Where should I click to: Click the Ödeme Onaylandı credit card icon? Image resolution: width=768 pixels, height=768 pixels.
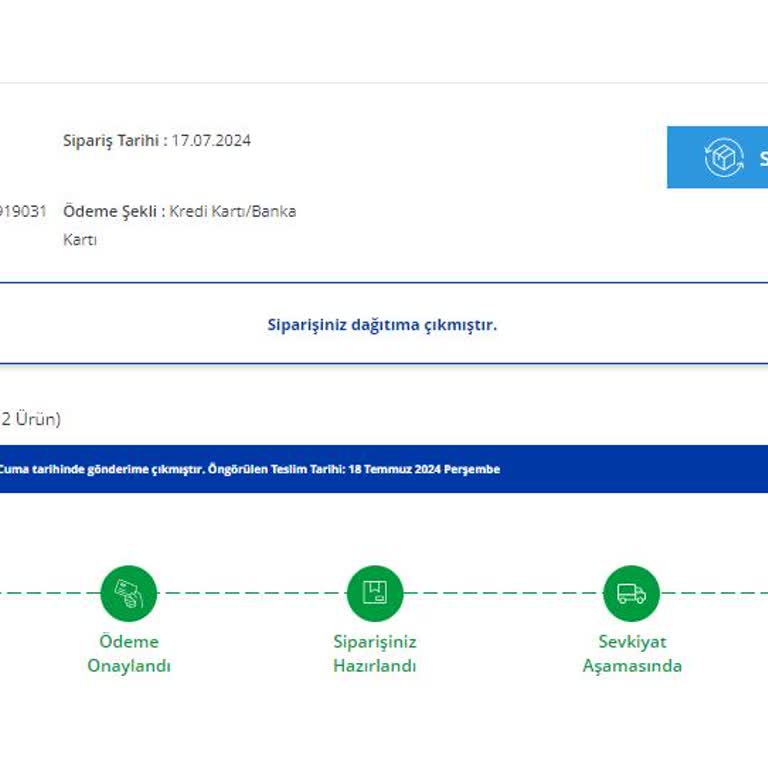[x=129, y=593]
